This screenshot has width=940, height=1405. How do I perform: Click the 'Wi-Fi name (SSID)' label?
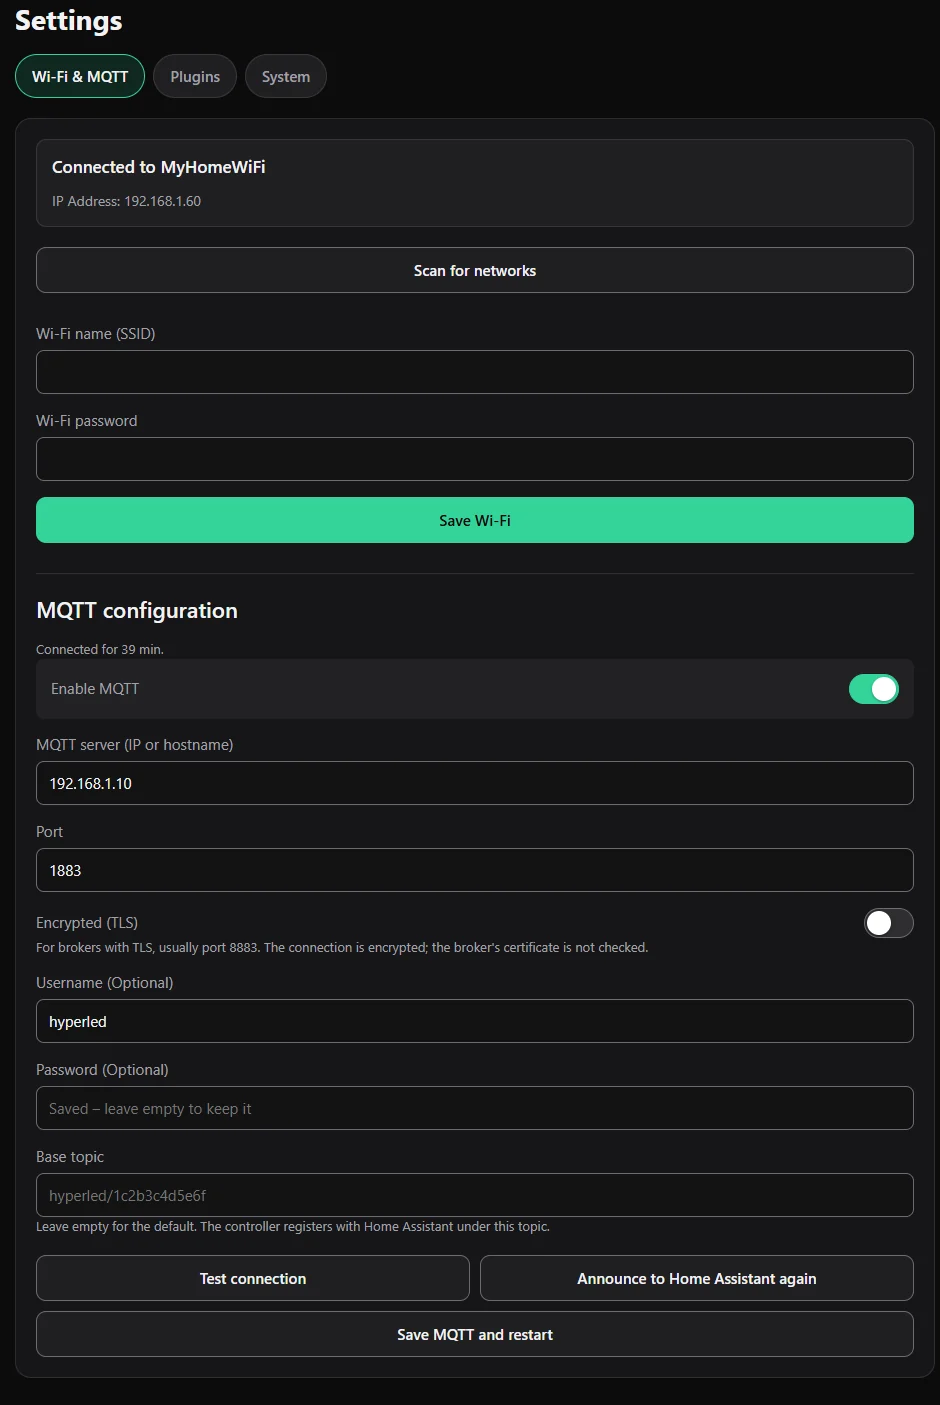(96, 334)
